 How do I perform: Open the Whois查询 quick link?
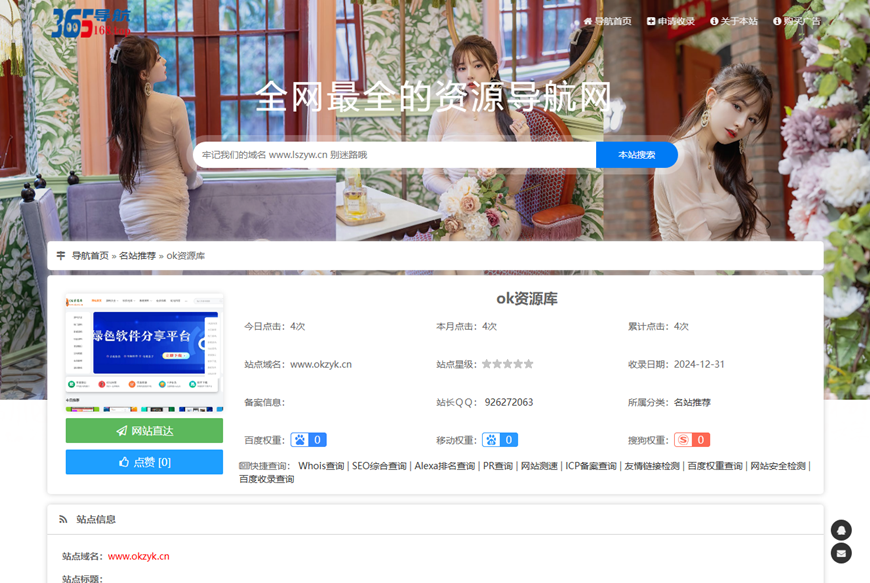(x=321, y=466)
